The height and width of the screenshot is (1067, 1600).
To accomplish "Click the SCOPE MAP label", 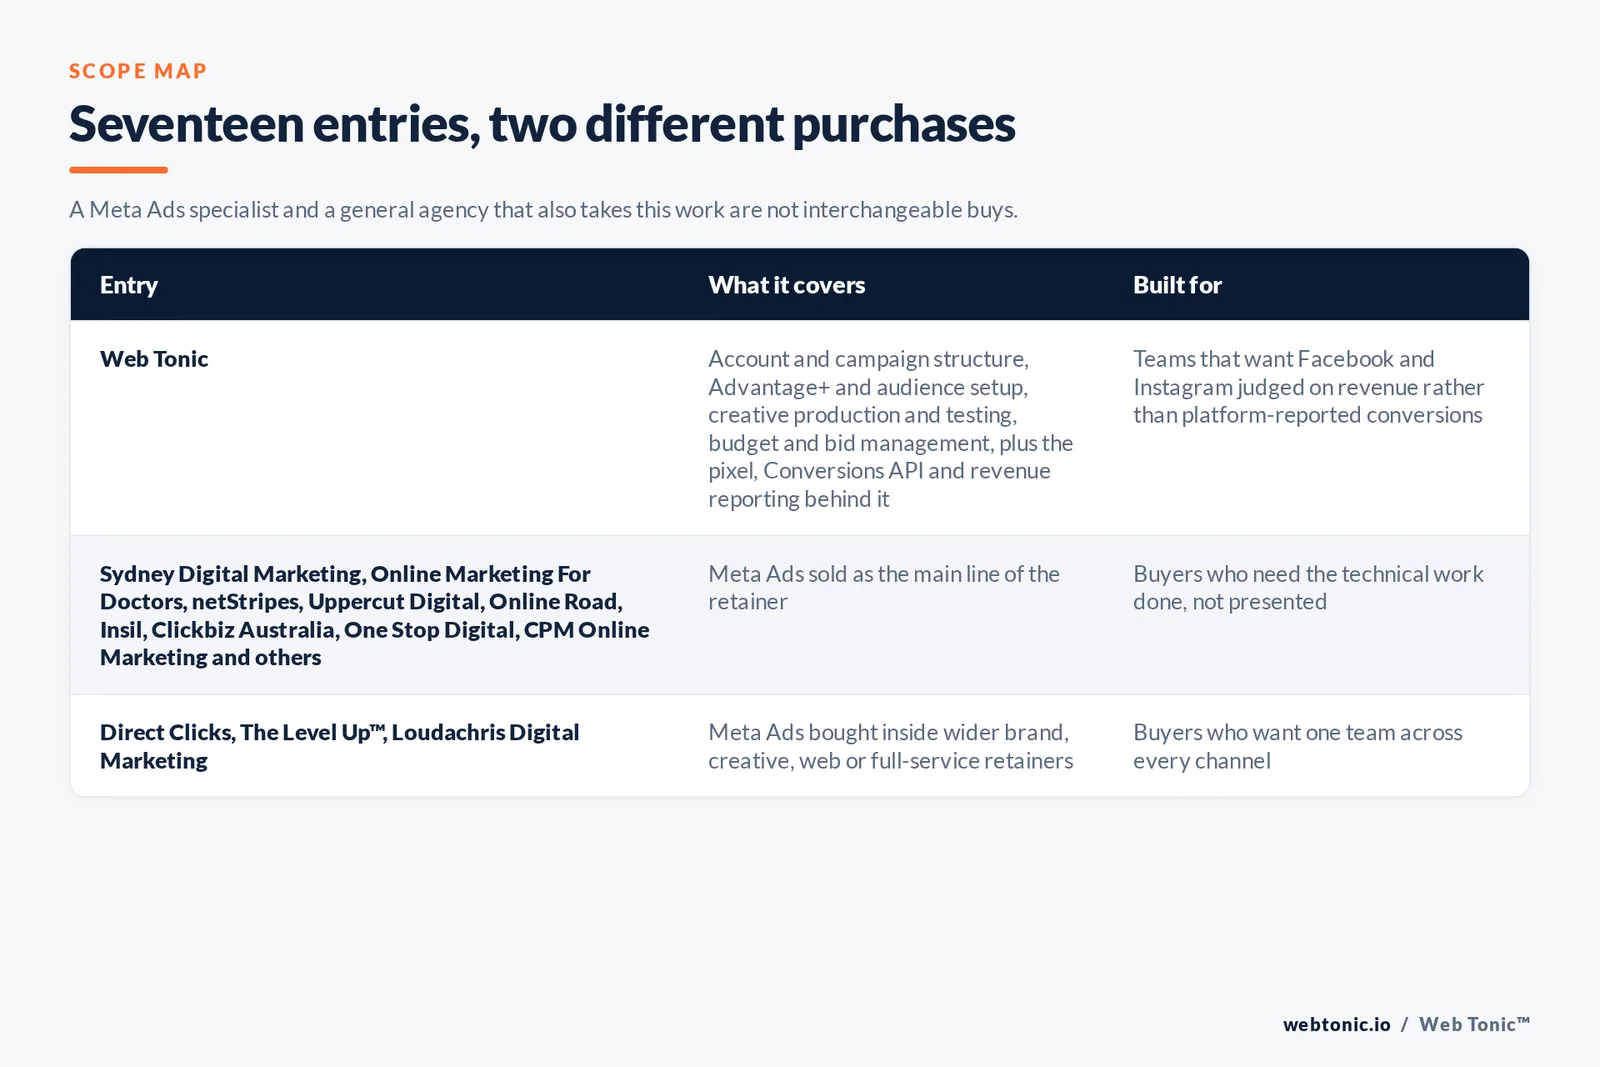I will click(x=138, y=71).
